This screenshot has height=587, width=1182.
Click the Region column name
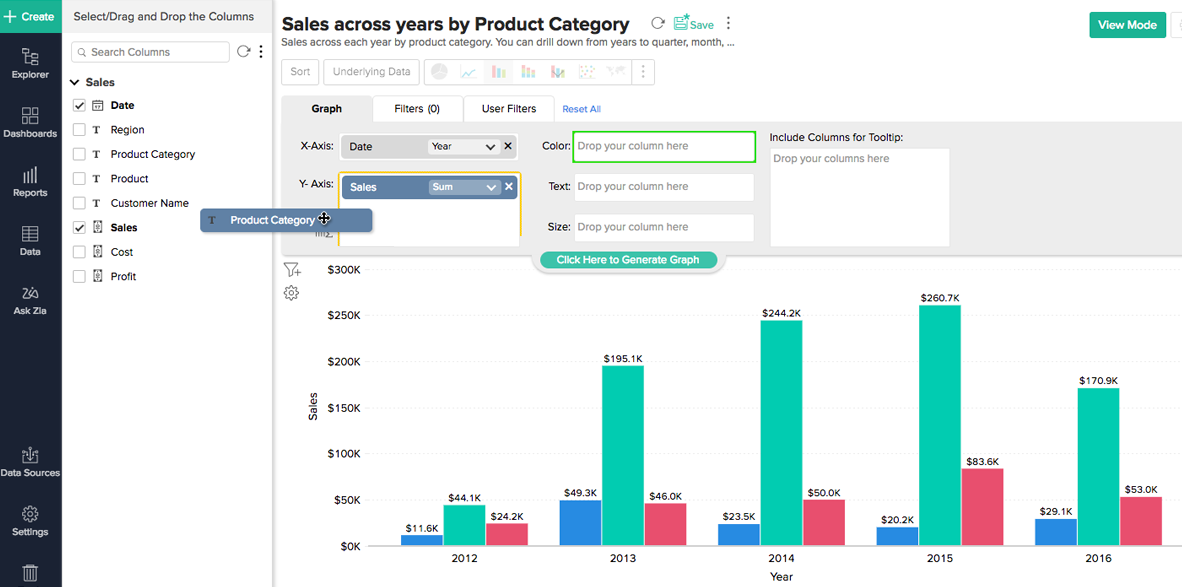point(127,130)
